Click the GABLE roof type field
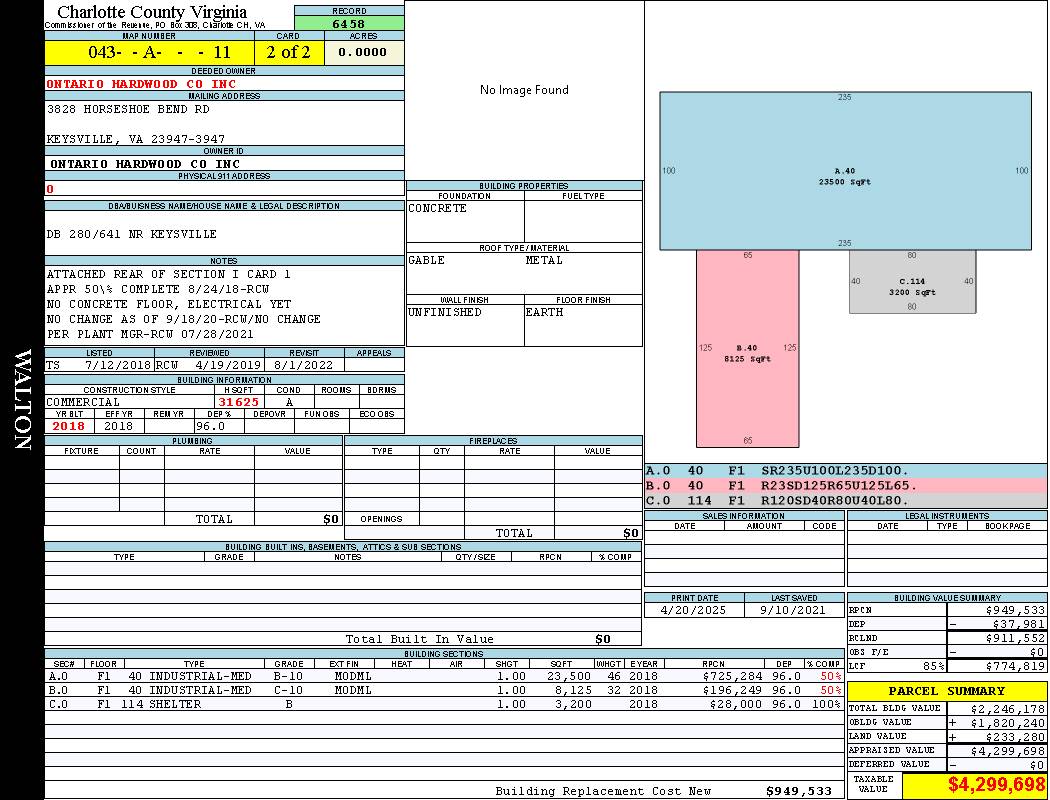This screenshot has width=1050, height=800. 464,260
